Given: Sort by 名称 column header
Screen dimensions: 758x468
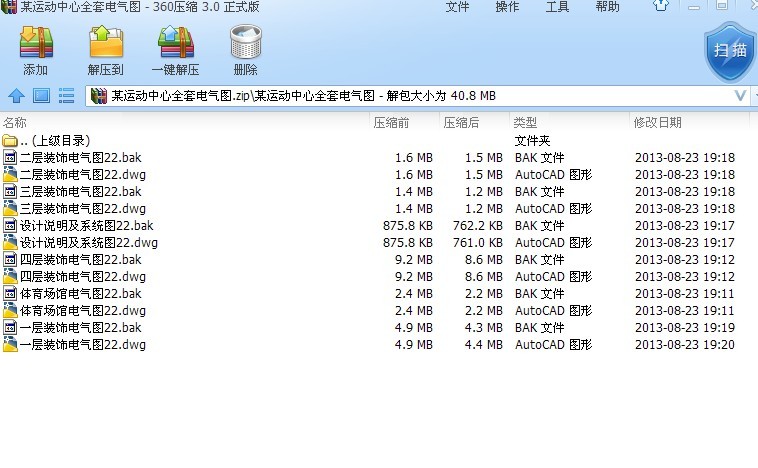Looking at the screenshot, I should point(15,123).
